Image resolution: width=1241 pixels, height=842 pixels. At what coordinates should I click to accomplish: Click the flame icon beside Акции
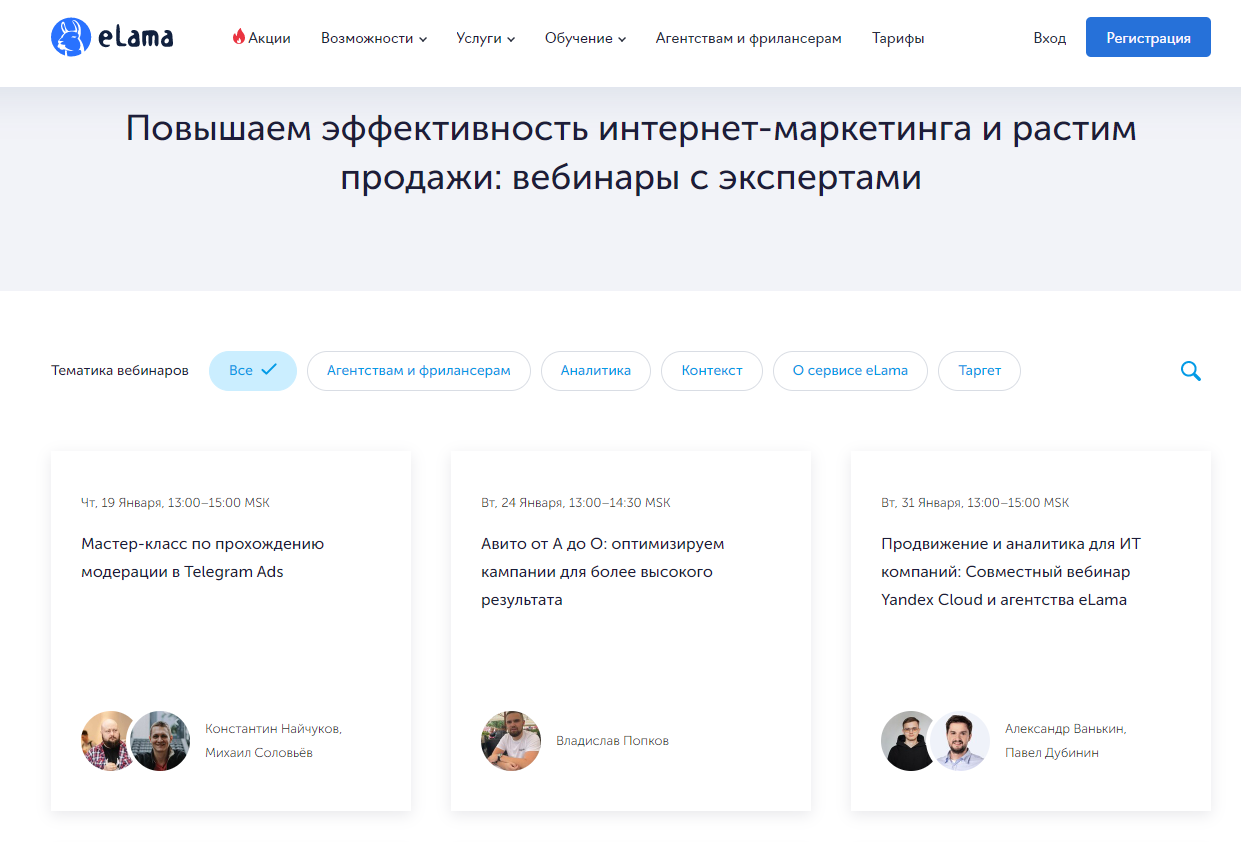(238, 37)
